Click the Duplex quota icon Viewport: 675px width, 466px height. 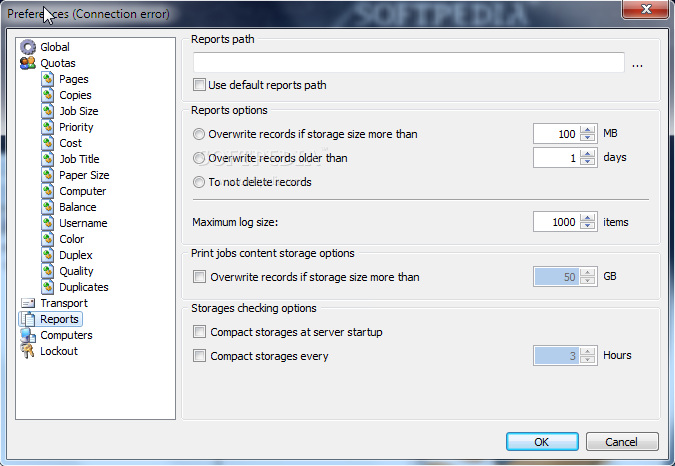click(x=48, y=255)
